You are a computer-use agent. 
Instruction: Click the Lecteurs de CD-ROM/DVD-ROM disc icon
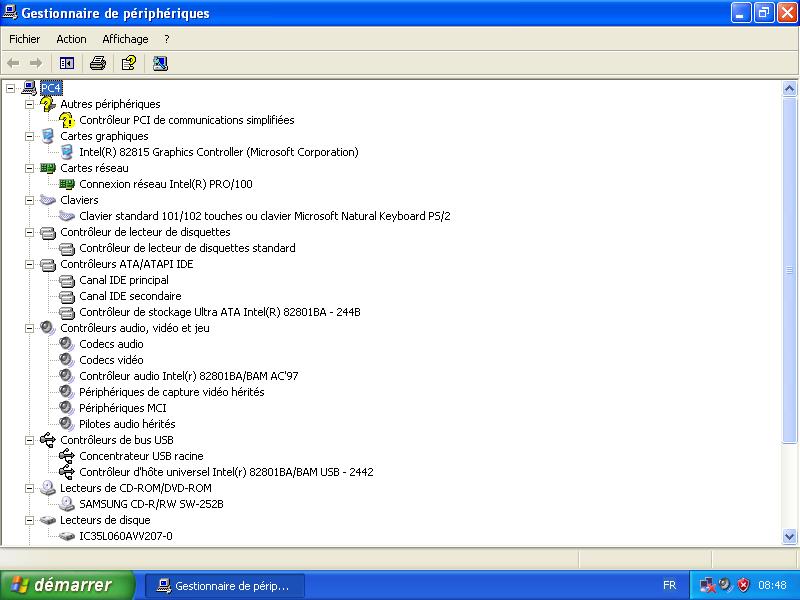click(47, 488)
